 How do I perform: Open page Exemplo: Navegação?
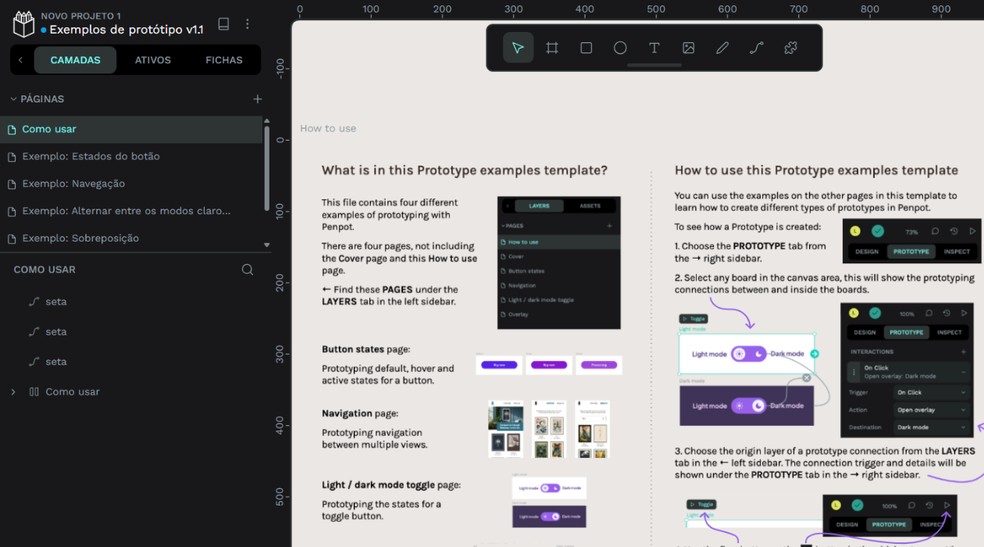pos(131,184)
